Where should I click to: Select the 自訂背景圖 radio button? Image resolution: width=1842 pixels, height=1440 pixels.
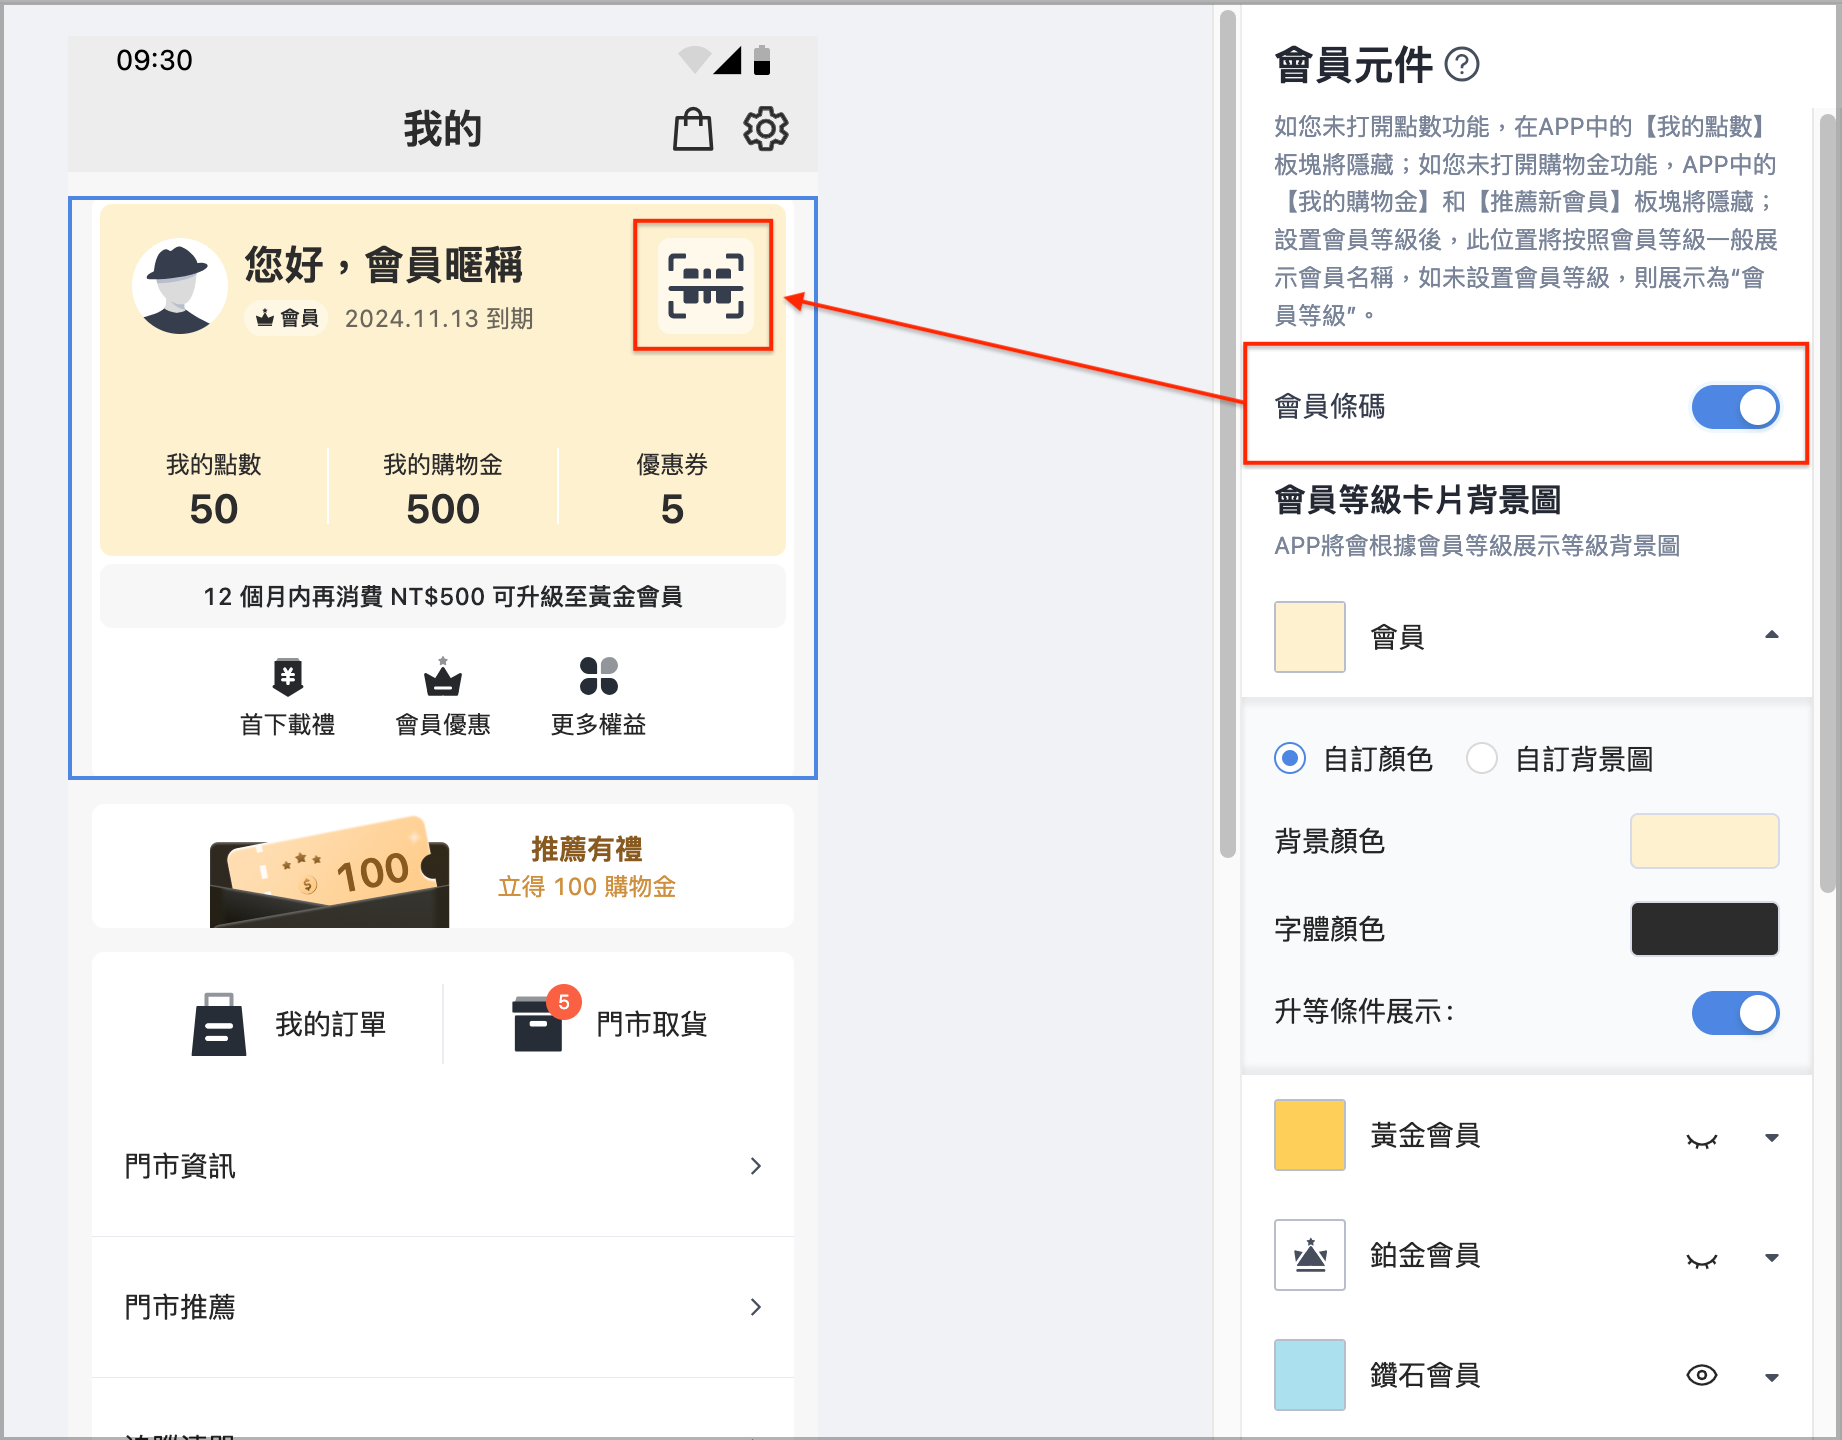point(1482,759)
